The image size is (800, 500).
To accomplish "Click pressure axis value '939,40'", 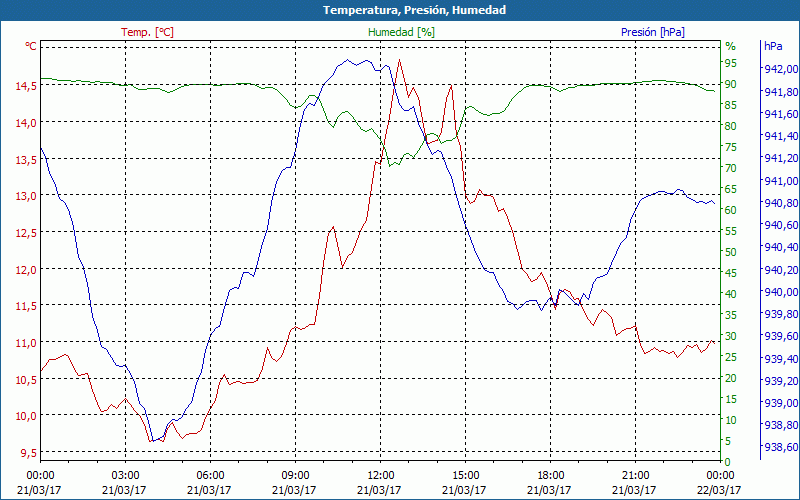I will (x=781, y=359).
